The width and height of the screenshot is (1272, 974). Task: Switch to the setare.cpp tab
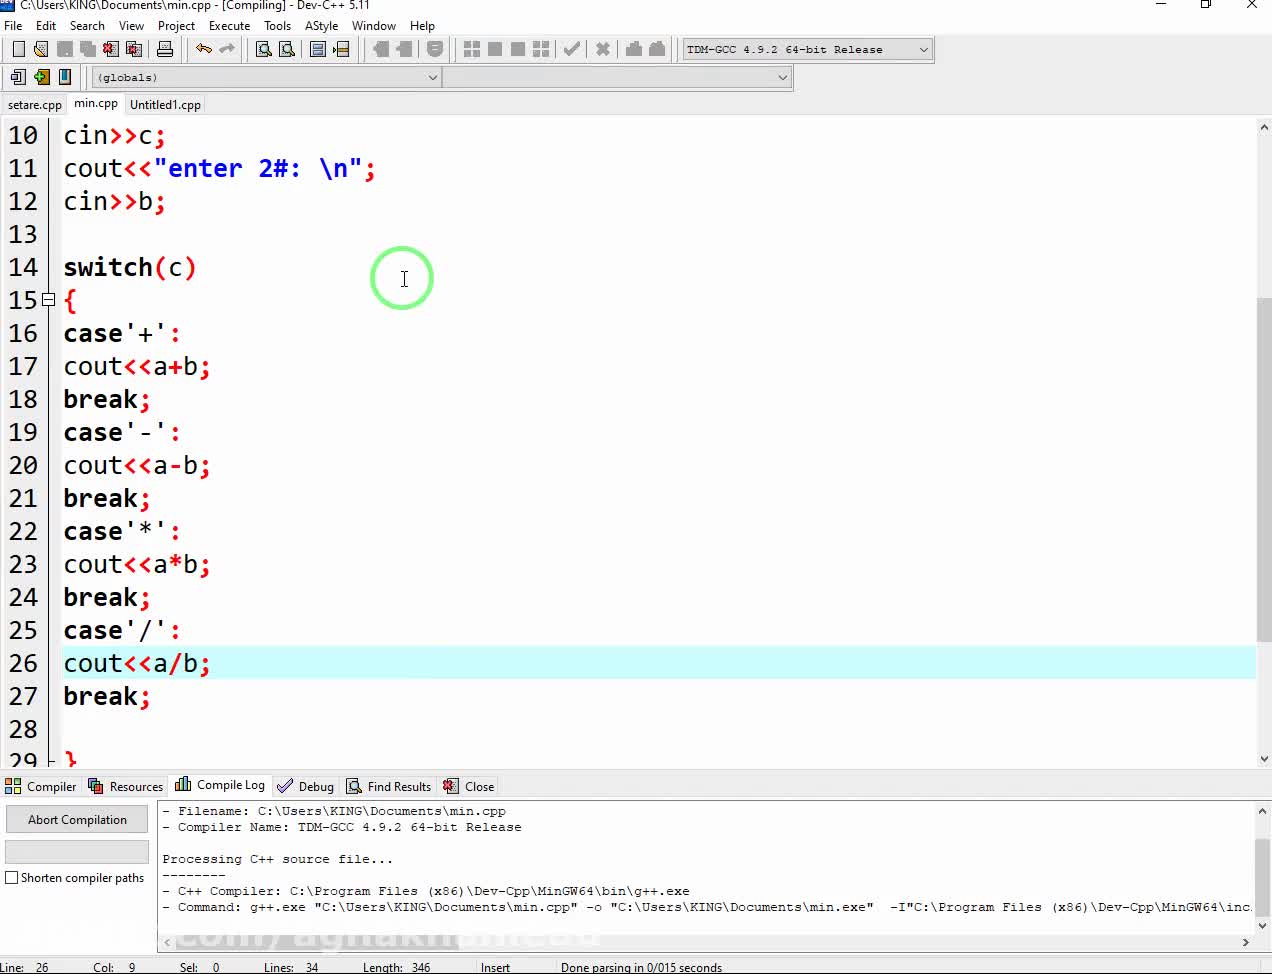point(34,105)
